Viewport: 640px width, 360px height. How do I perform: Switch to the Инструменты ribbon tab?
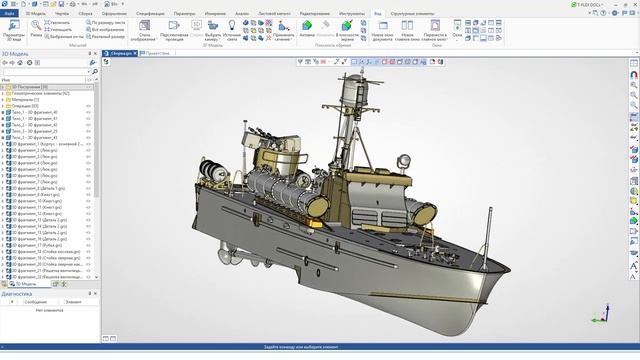coord(352,13)
